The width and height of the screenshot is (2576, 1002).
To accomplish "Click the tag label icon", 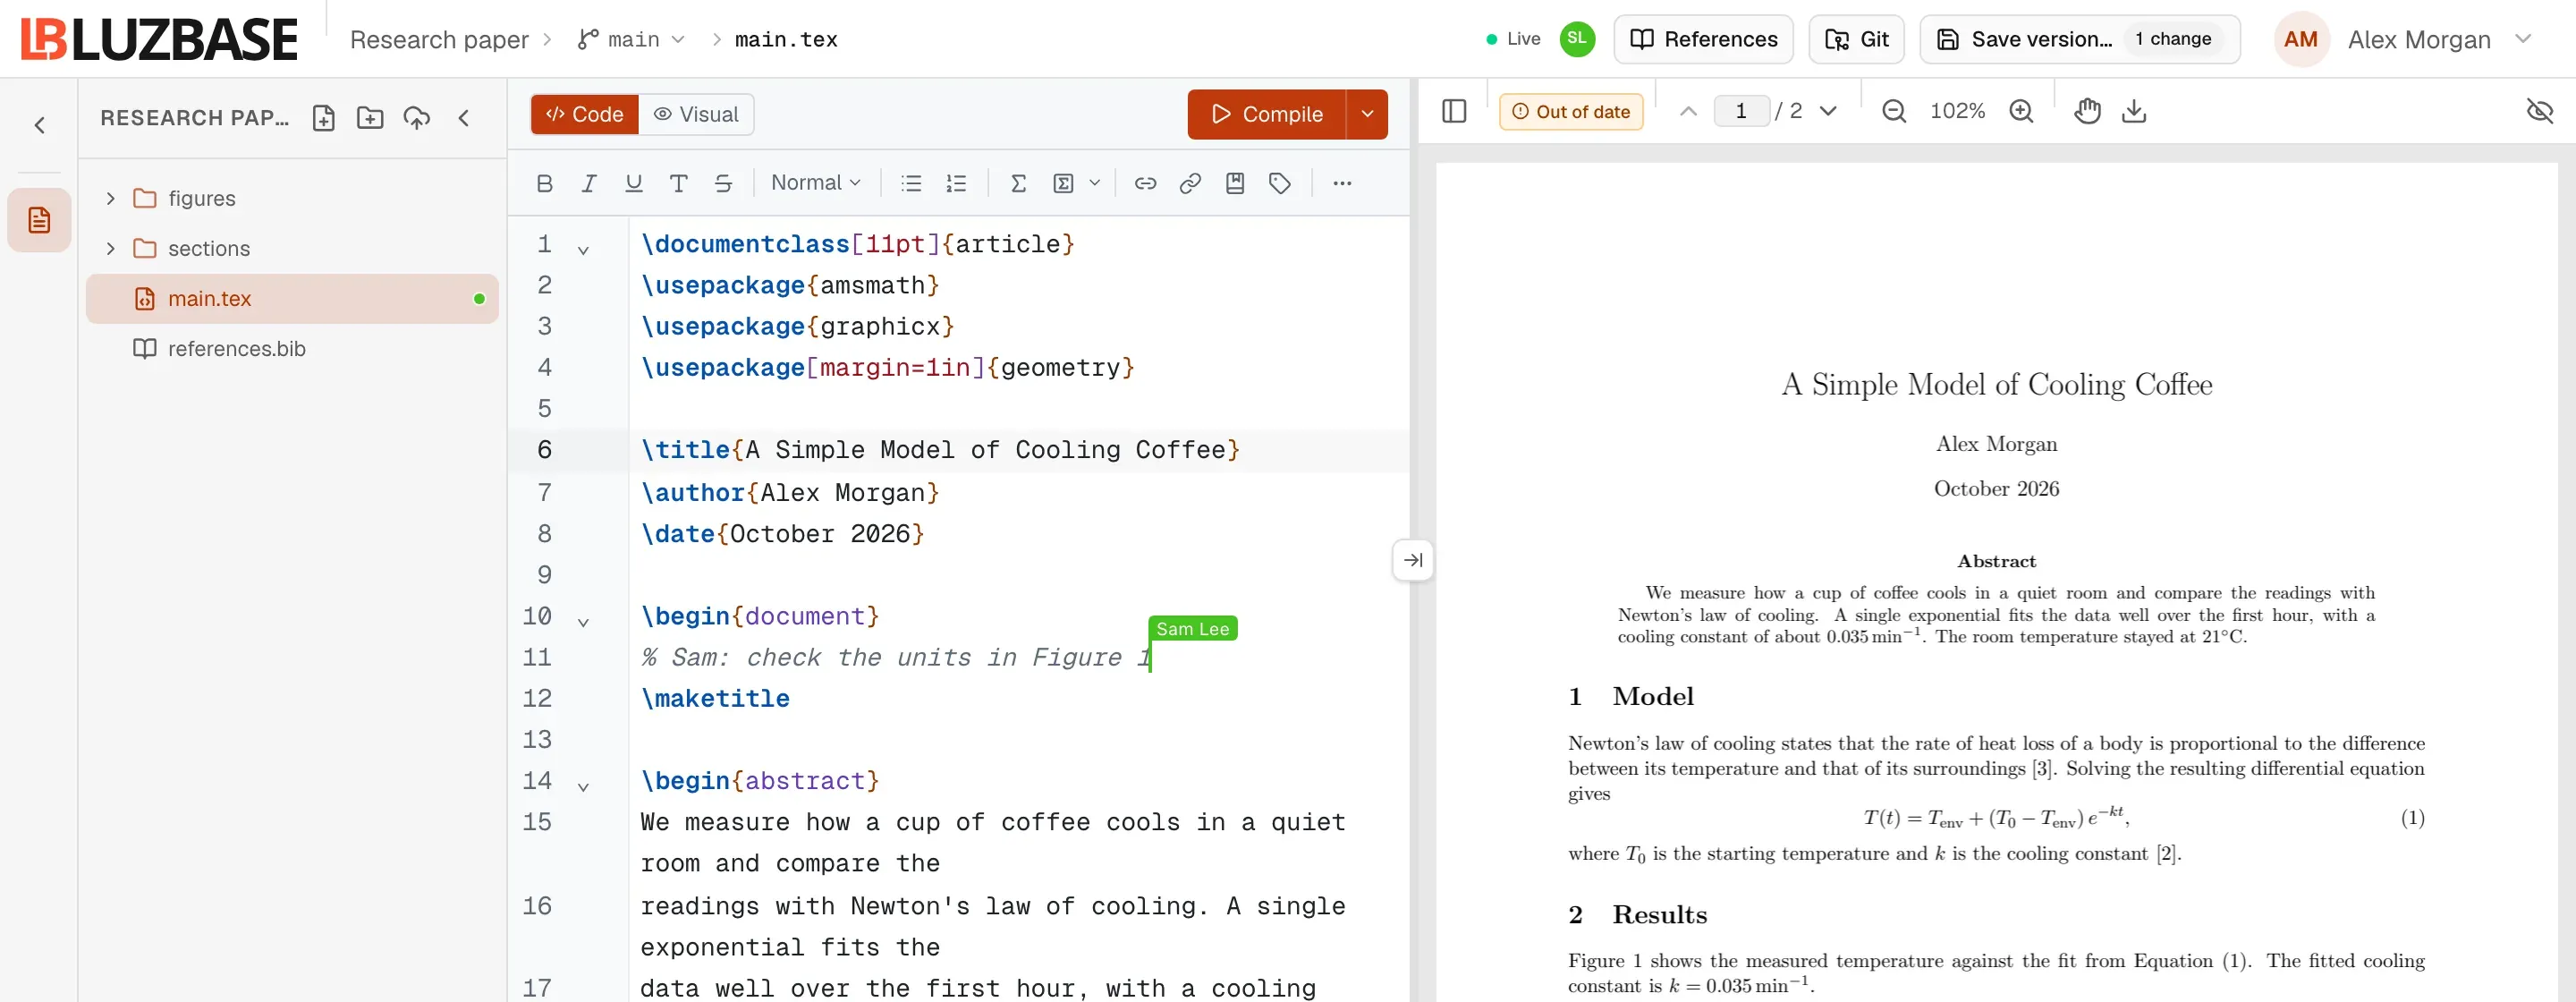I will coord(1279,183).
